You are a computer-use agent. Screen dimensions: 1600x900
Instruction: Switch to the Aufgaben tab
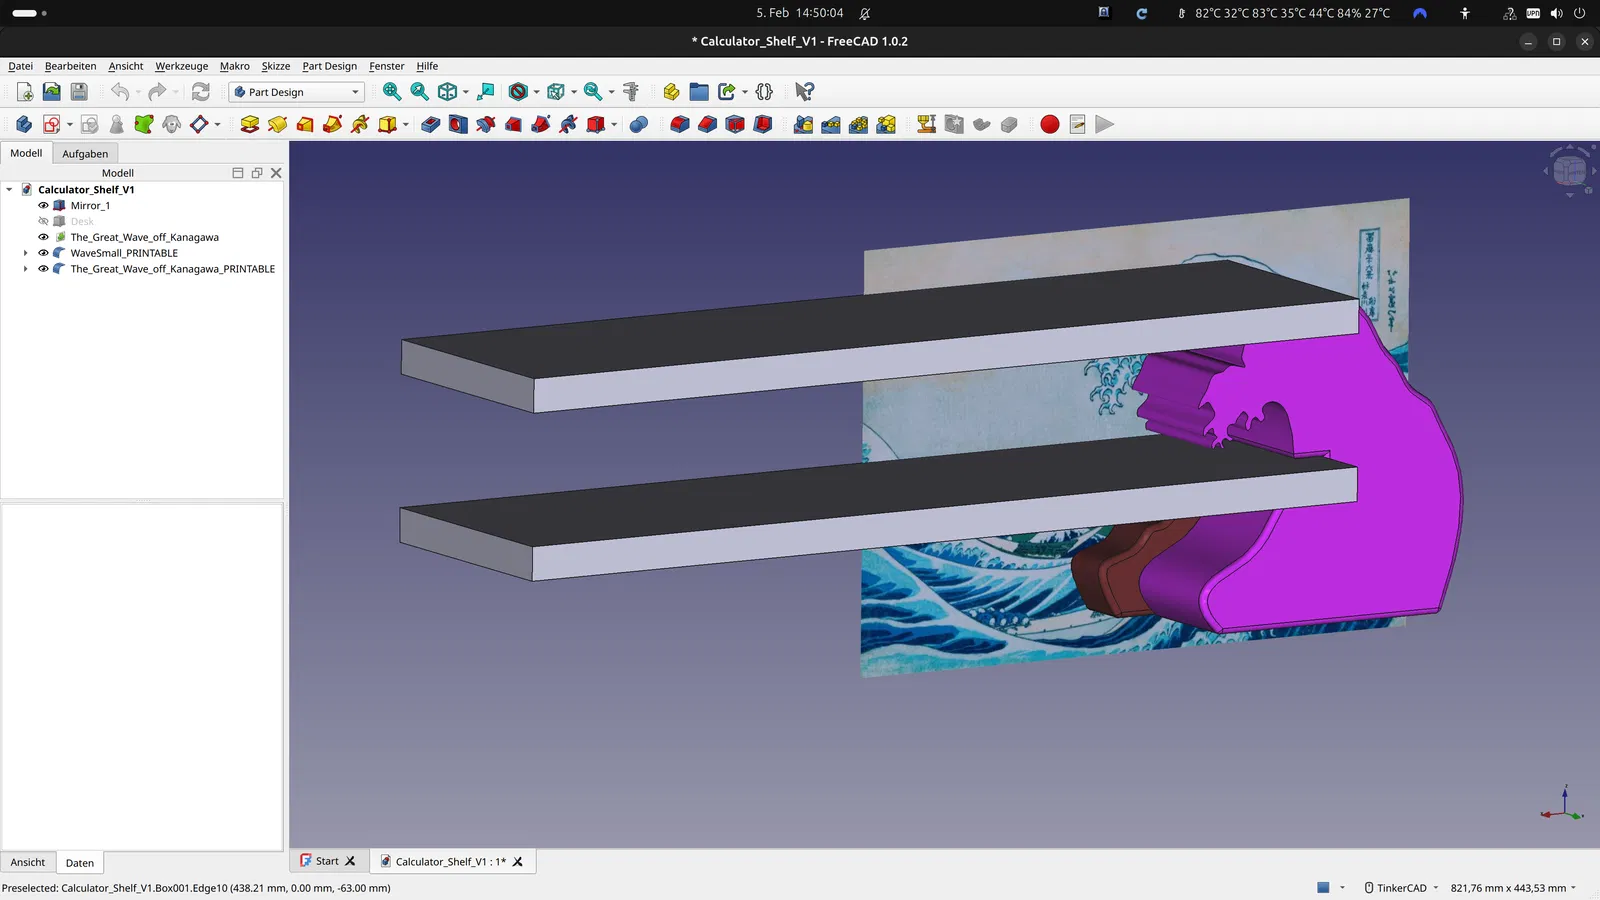click(x=85, y=153)
